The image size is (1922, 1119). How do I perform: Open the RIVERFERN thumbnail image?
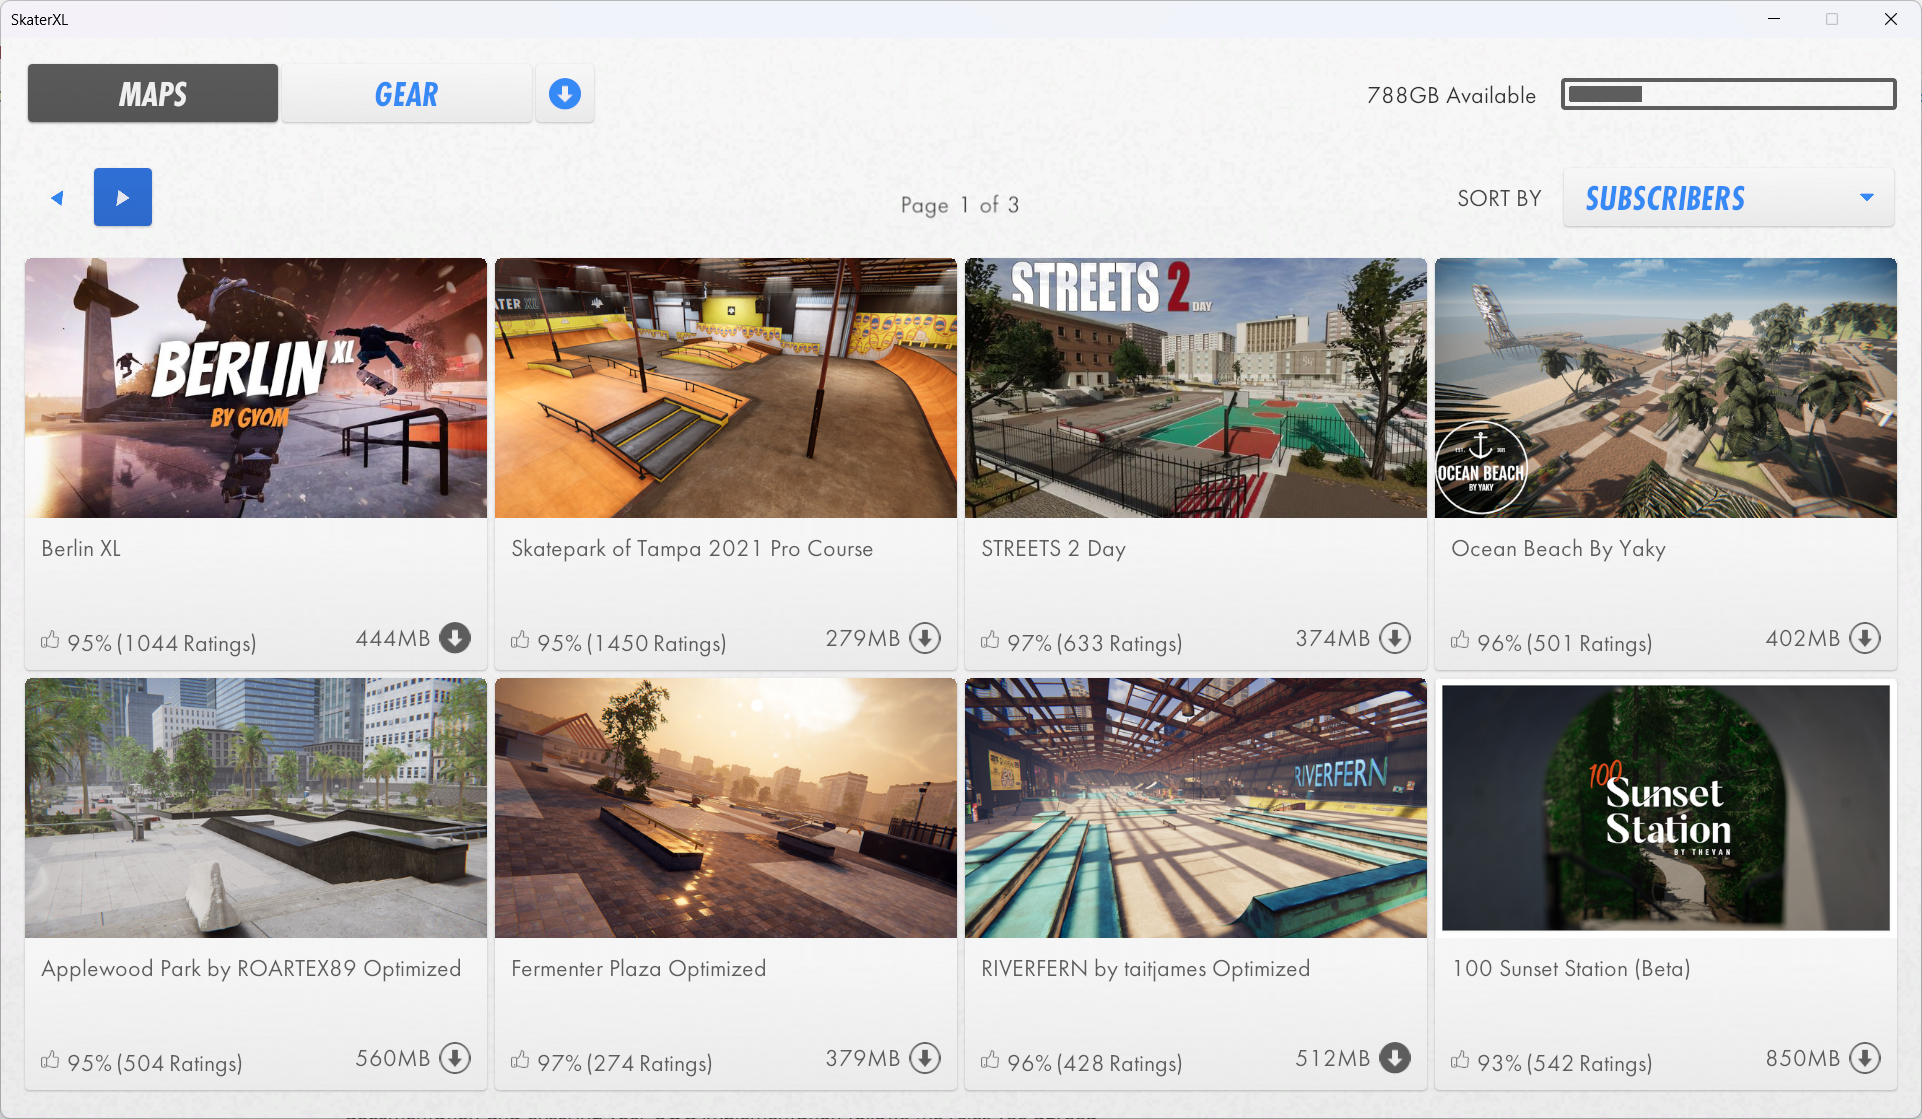point(1196,808)
